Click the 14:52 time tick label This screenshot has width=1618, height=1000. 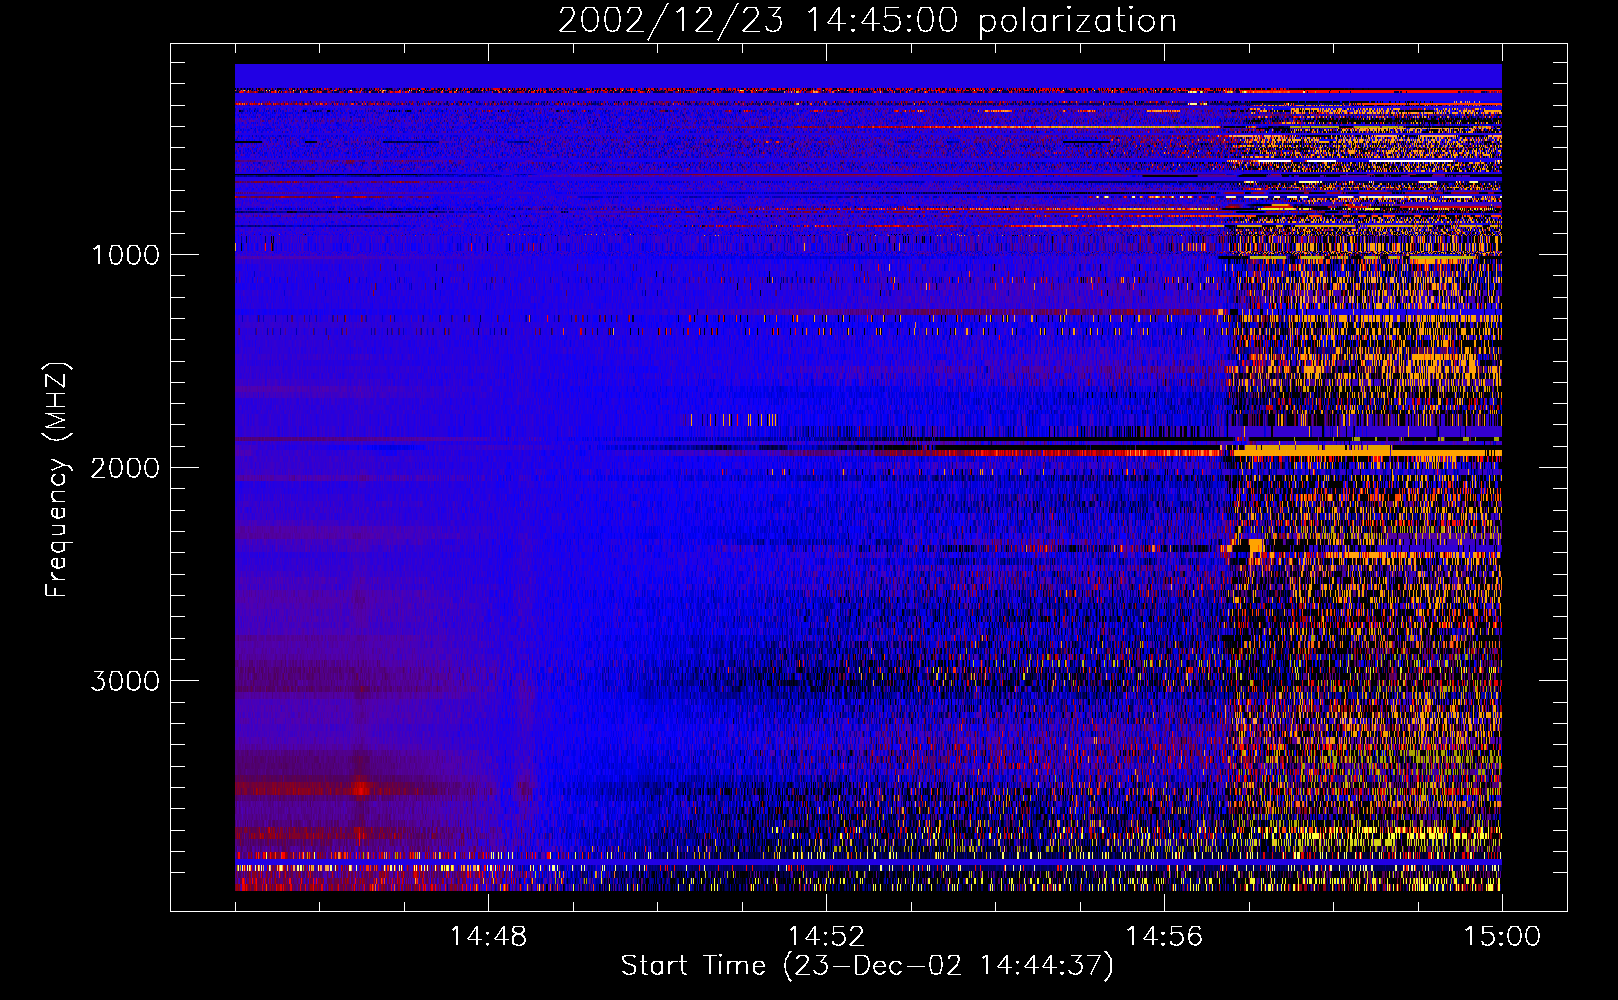tap(826, 937)
